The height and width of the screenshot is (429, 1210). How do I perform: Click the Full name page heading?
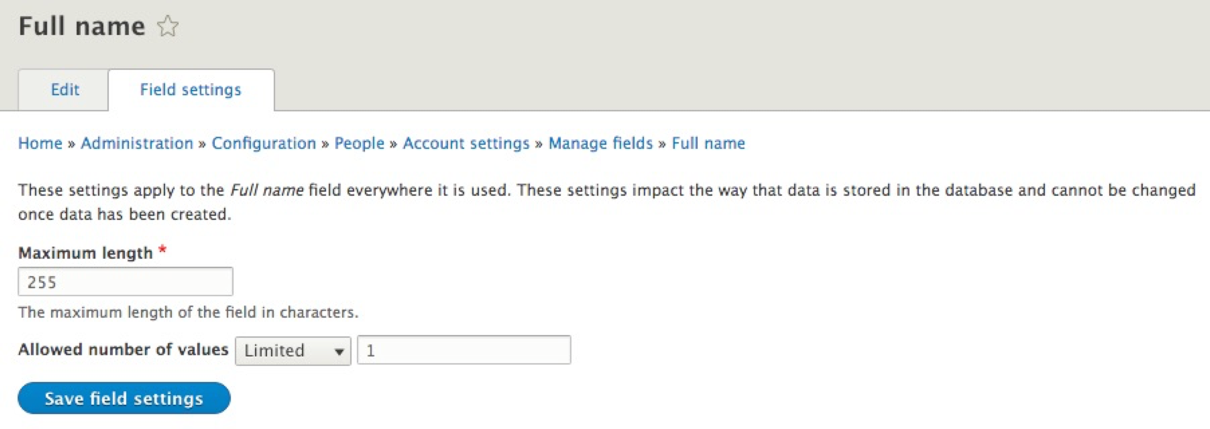(x=82, y=27)
